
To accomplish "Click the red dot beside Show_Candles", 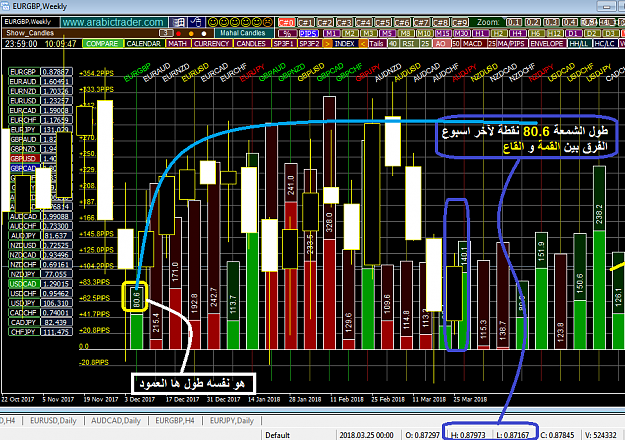I will point(179,33).
